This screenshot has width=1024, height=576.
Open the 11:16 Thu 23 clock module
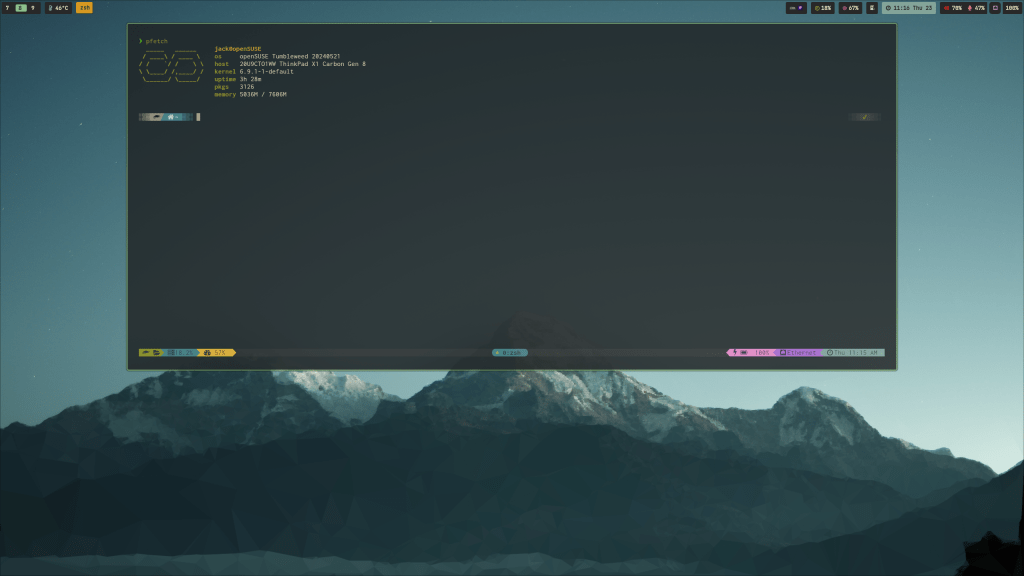909,8
